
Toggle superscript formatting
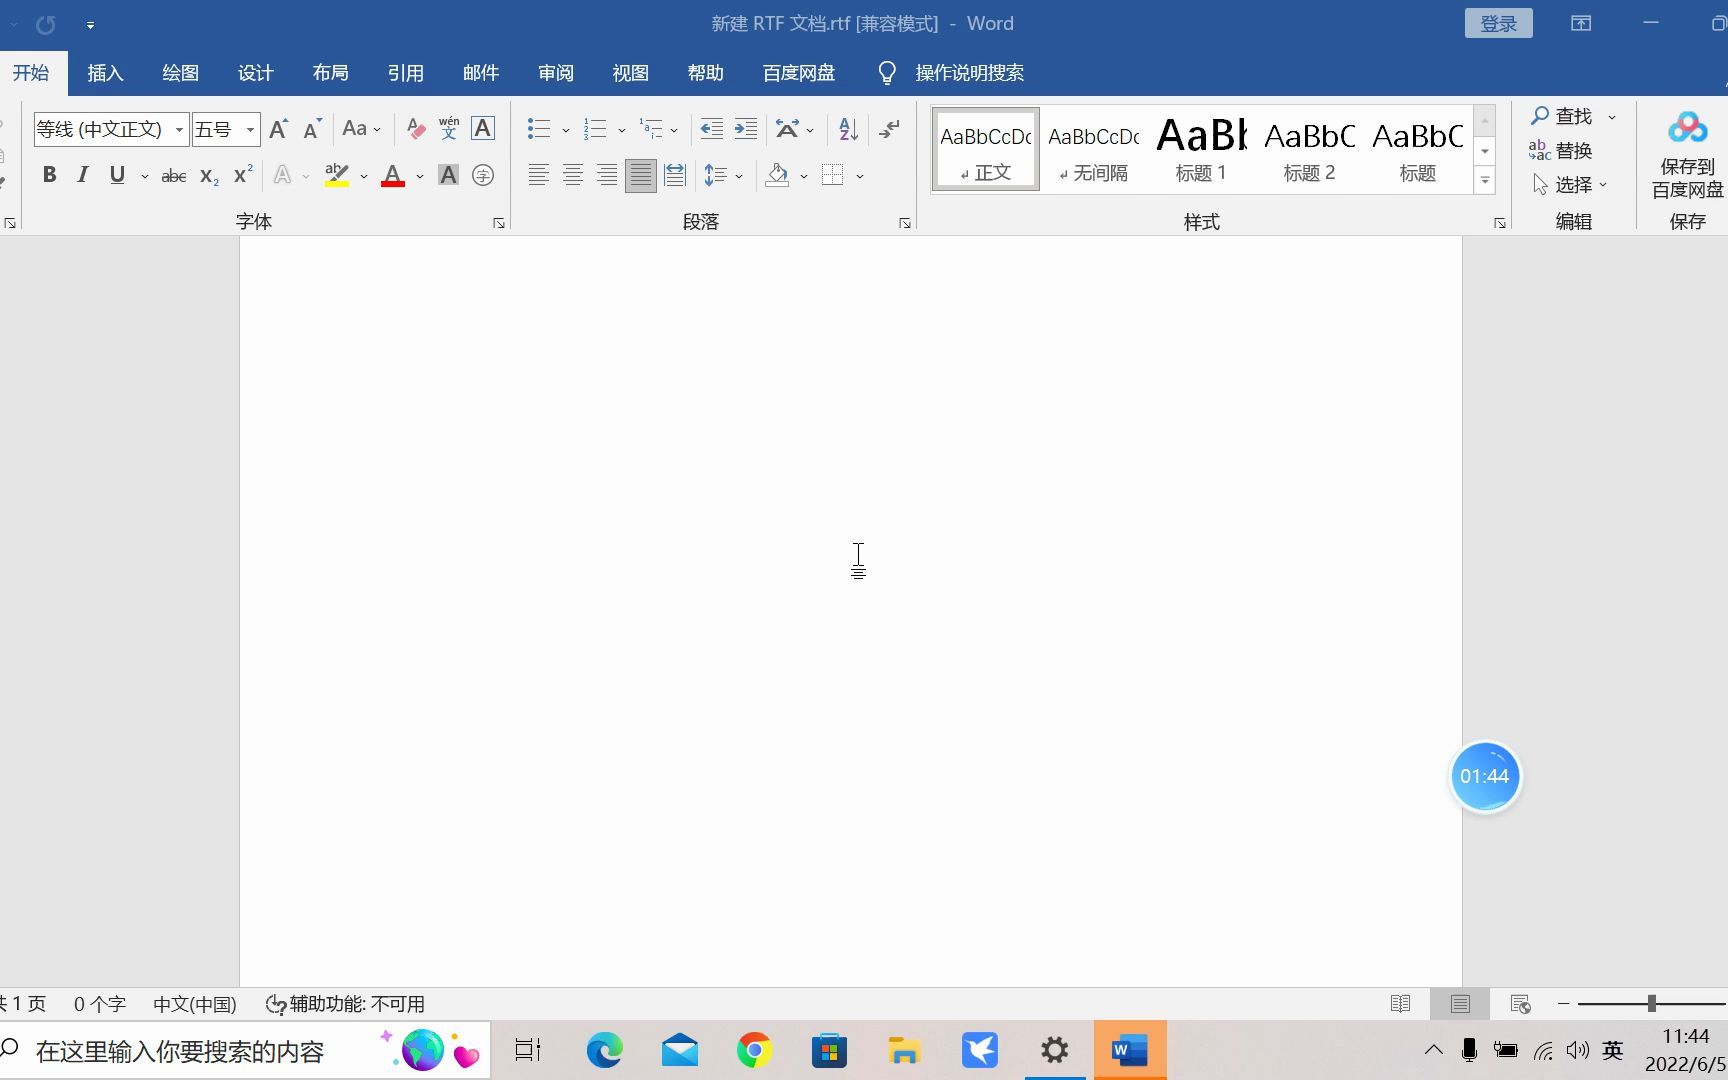242,175
